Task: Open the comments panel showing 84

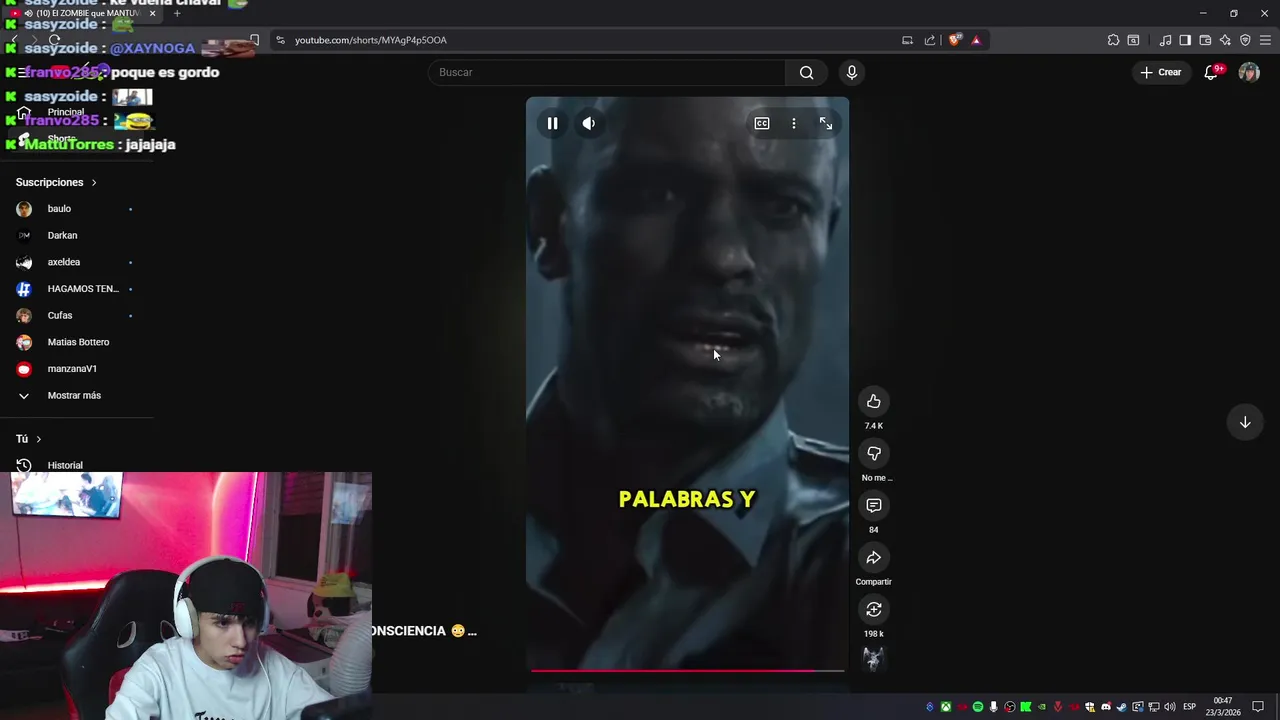Action: 874,505
